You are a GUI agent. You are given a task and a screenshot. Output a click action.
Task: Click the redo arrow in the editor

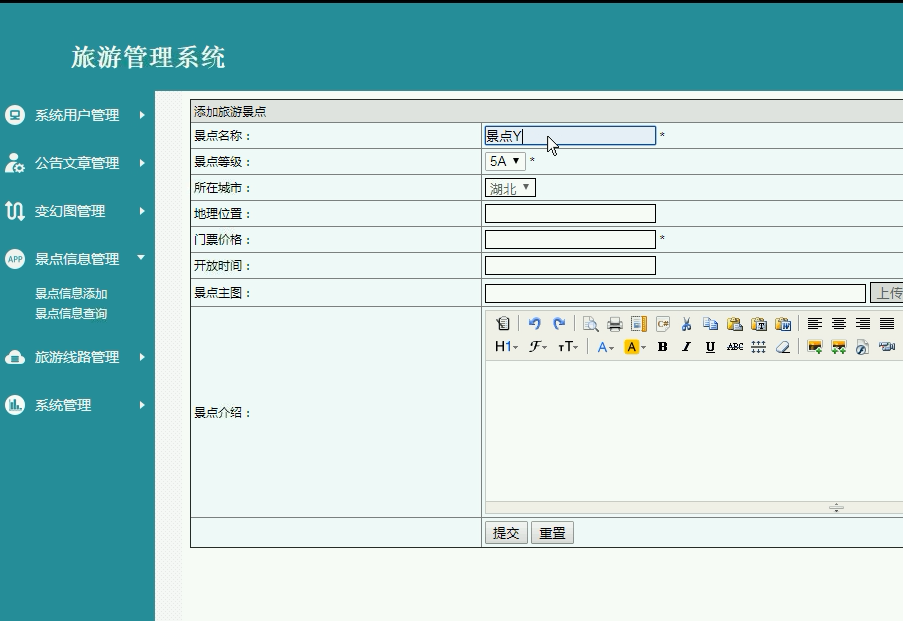pos(559,324)
